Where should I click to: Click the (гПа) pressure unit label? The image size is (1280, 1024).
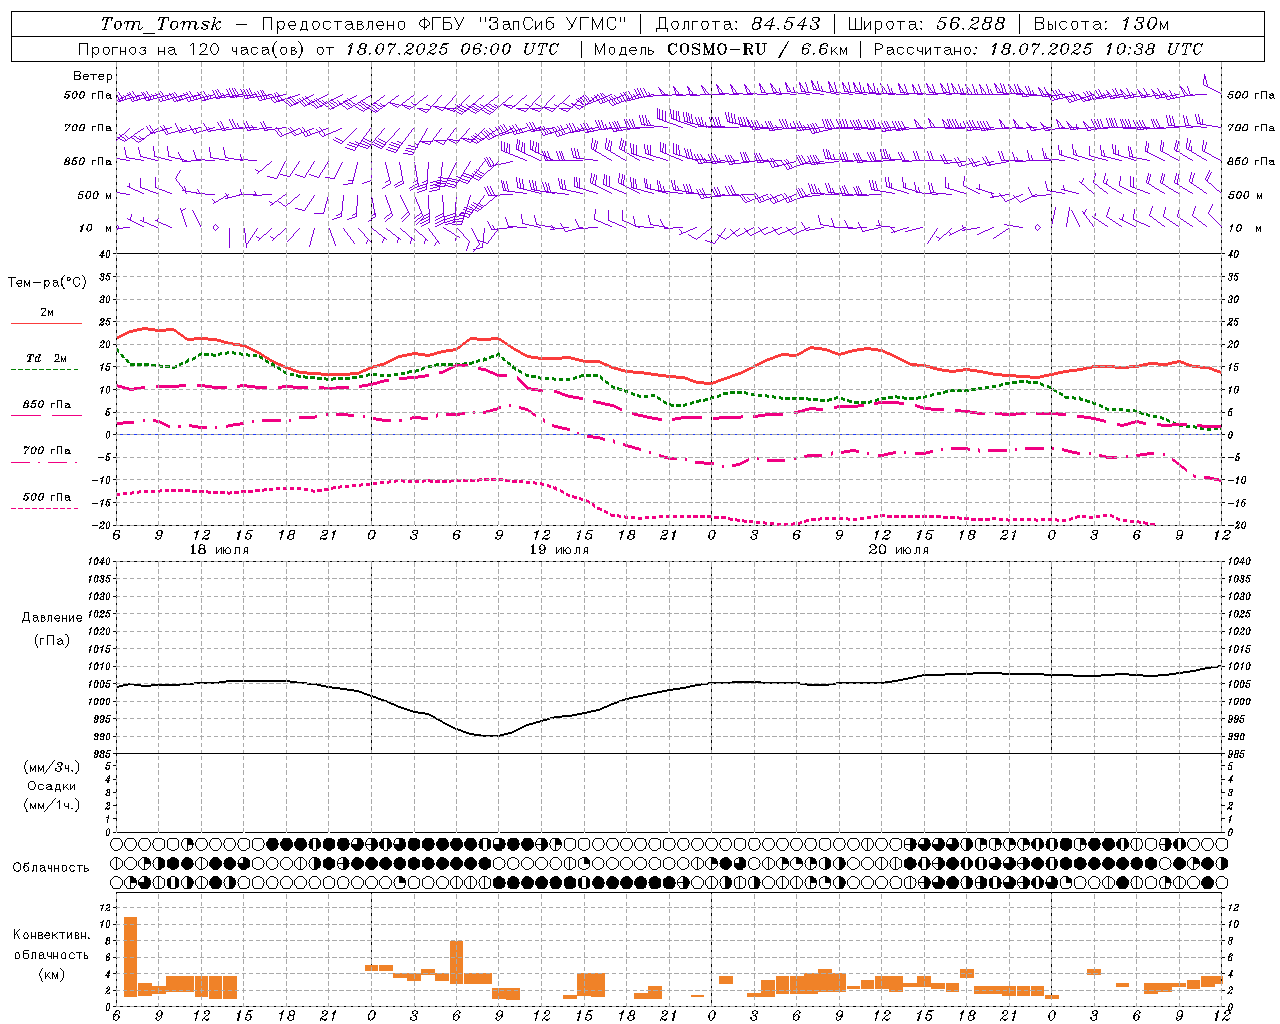point(52,641)
